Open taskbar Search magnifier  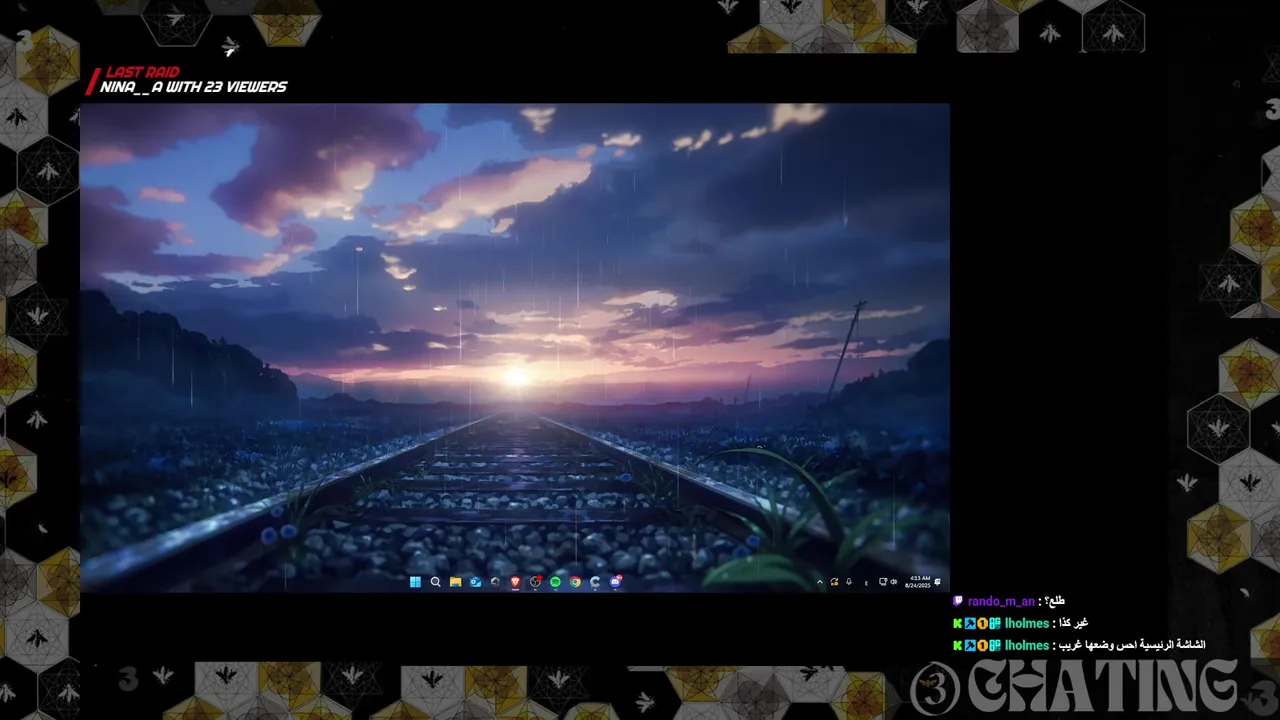coord(436,582)
